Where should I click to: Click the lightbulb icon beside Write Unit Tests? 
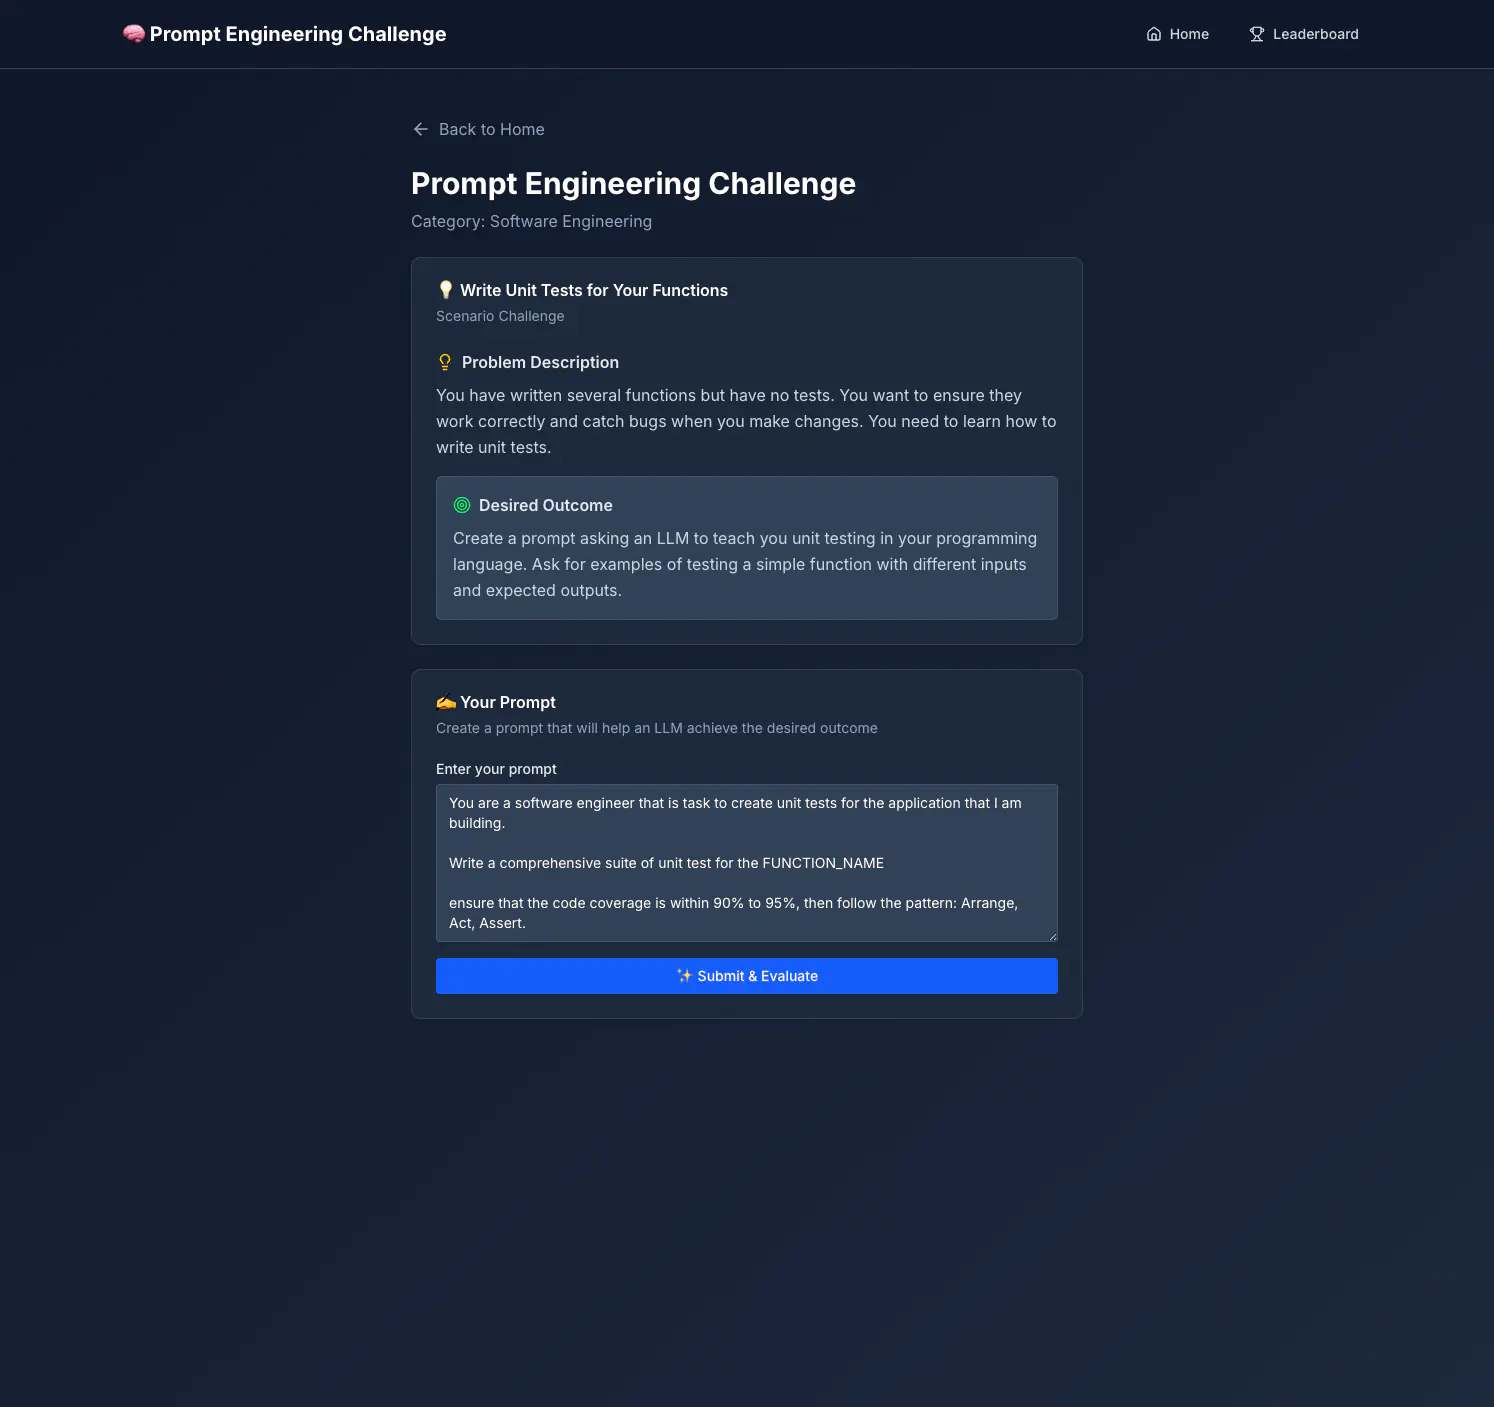pyautogui.click(x=445, y=290)
